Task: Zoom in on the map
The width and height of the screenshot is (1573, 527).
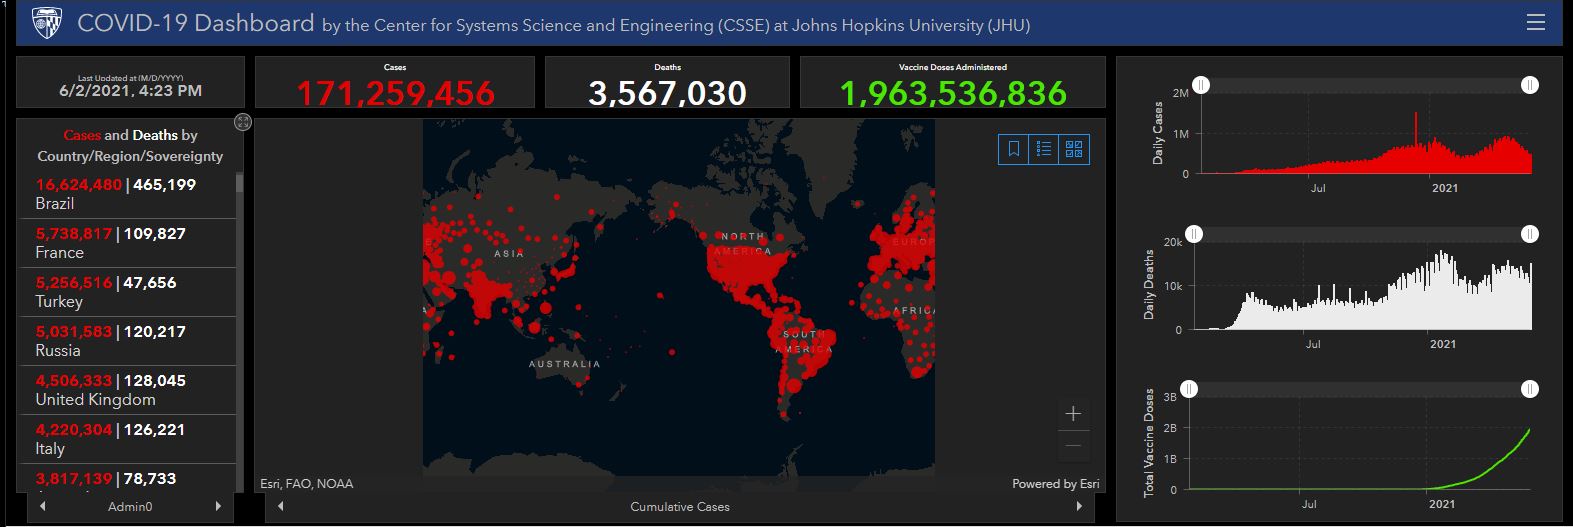Action: coord(1073,414)
